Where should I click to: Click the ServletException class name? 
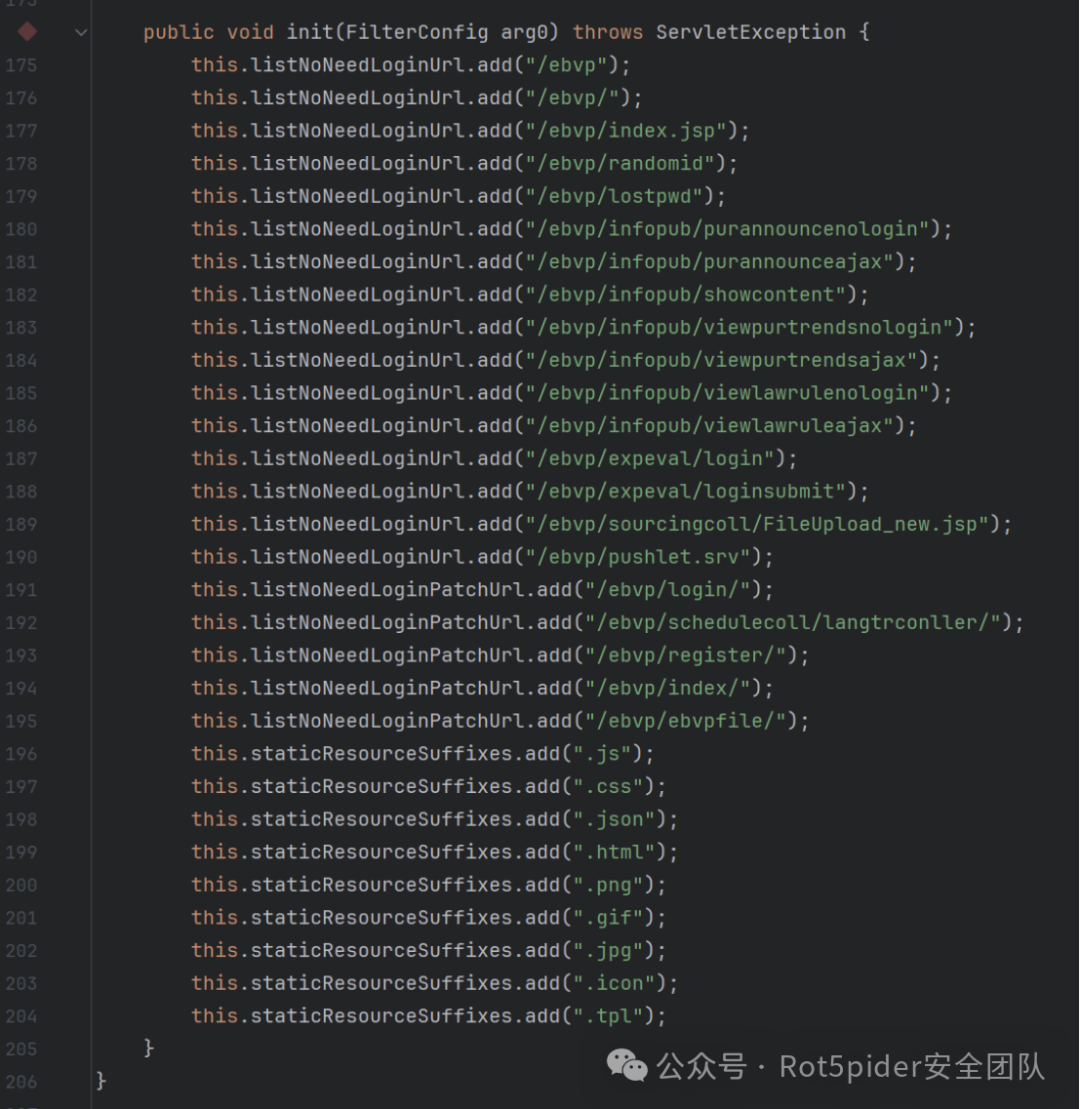(x=751, y=32)
